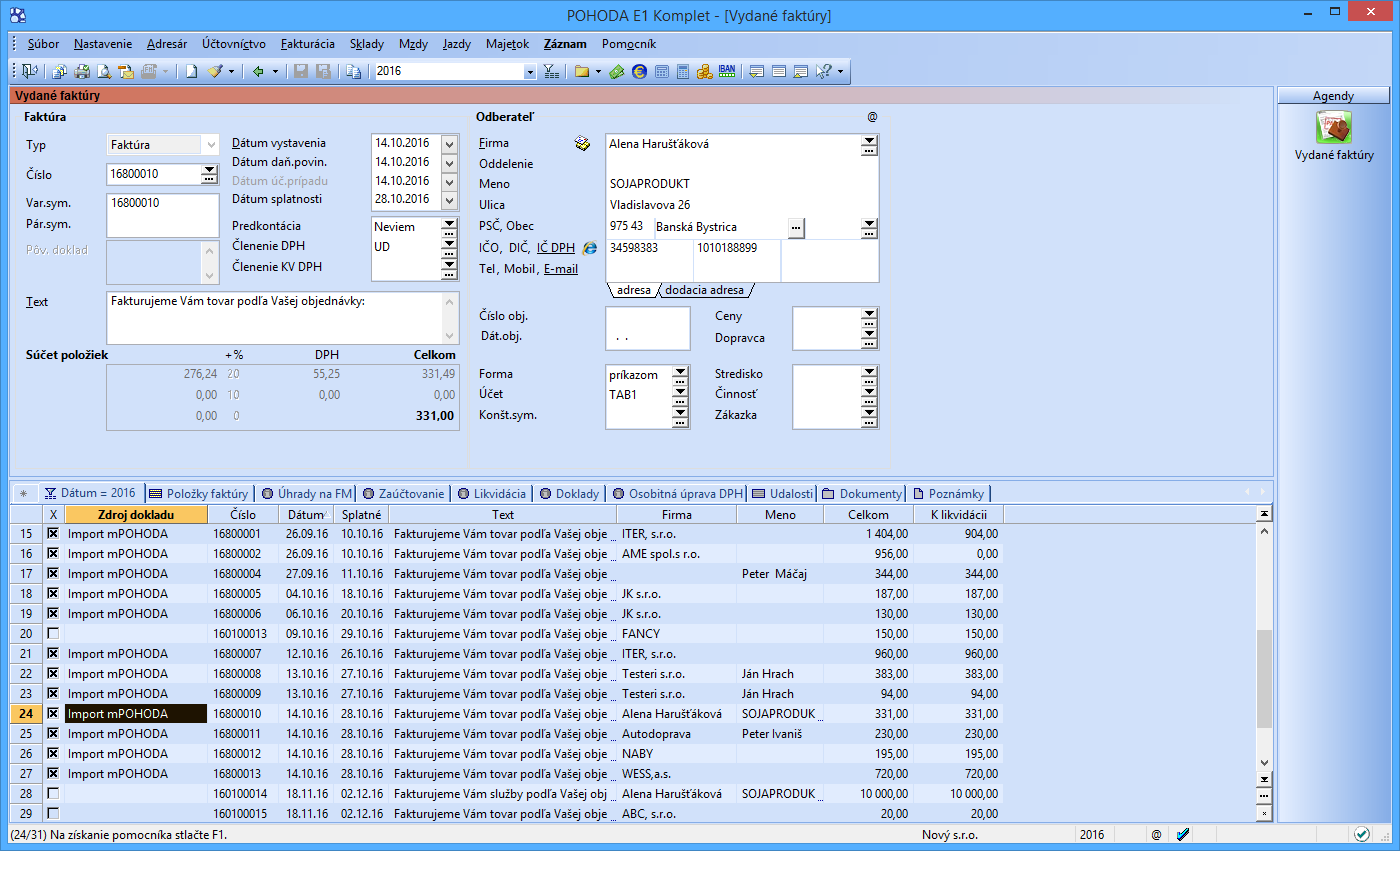Screen dimensions: 1400x884
Task: Open the Dátum splatnosti date dropdown
Action: 450,200
